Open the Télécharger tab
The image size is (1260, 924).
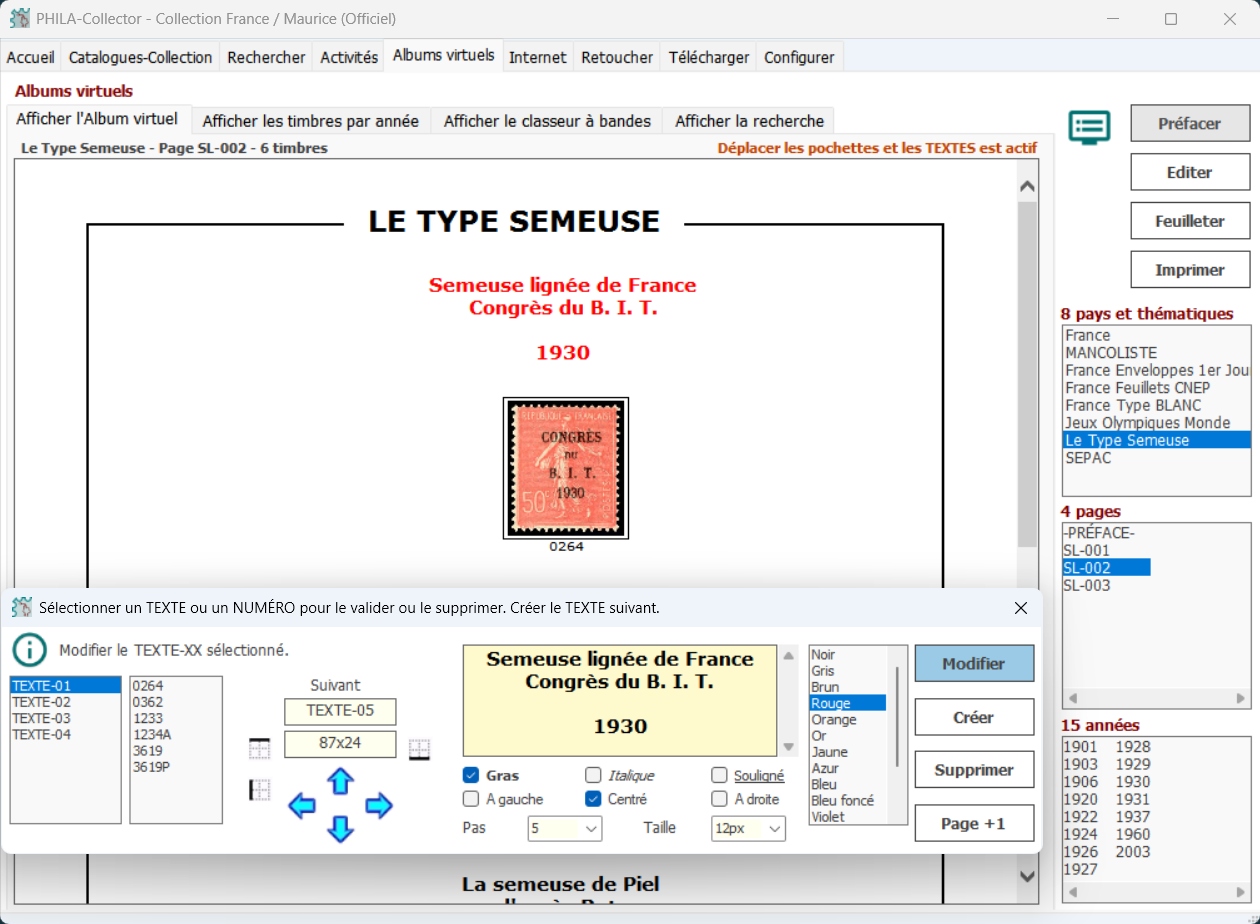pos(709,57)
